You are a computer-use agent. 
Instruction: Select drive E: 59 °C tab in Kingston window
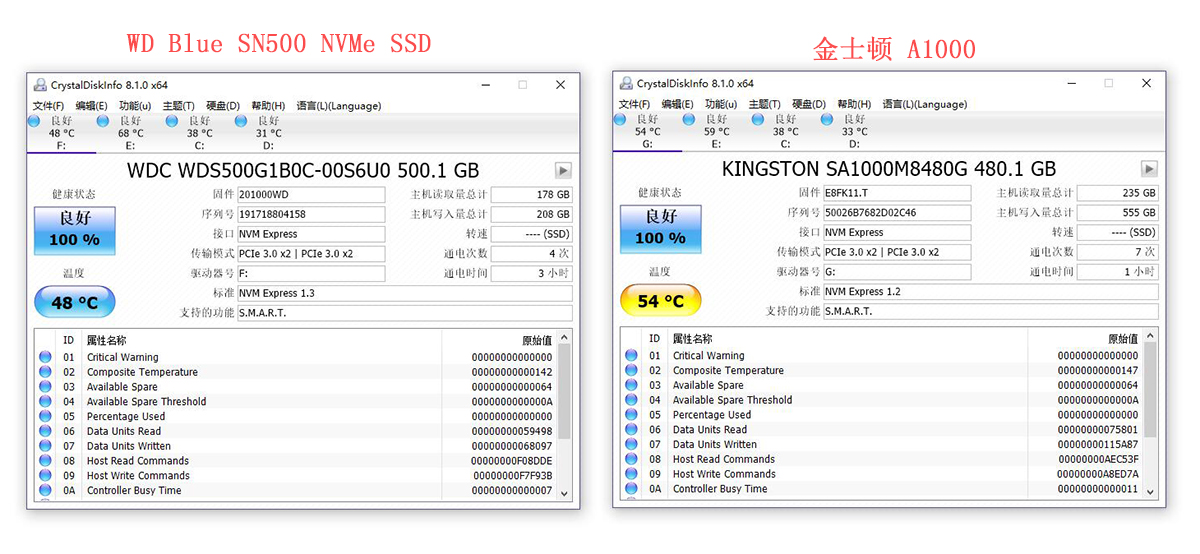pyautogui.click(x=716, y=131)
